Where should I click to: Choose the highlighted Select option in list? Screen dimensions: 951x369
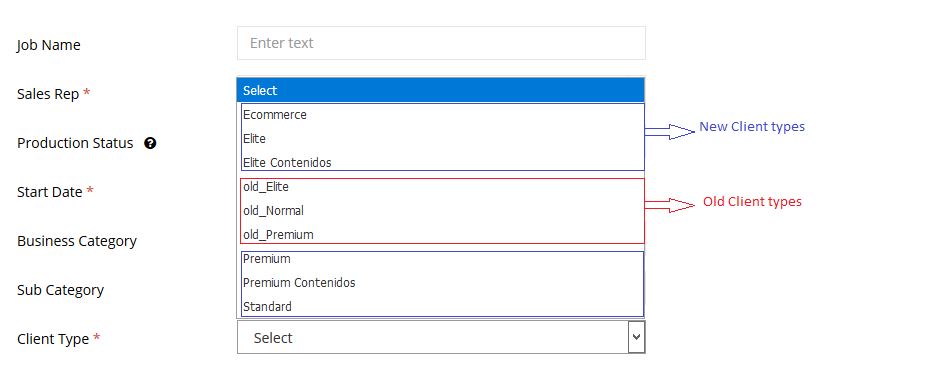tap(440, 90)
